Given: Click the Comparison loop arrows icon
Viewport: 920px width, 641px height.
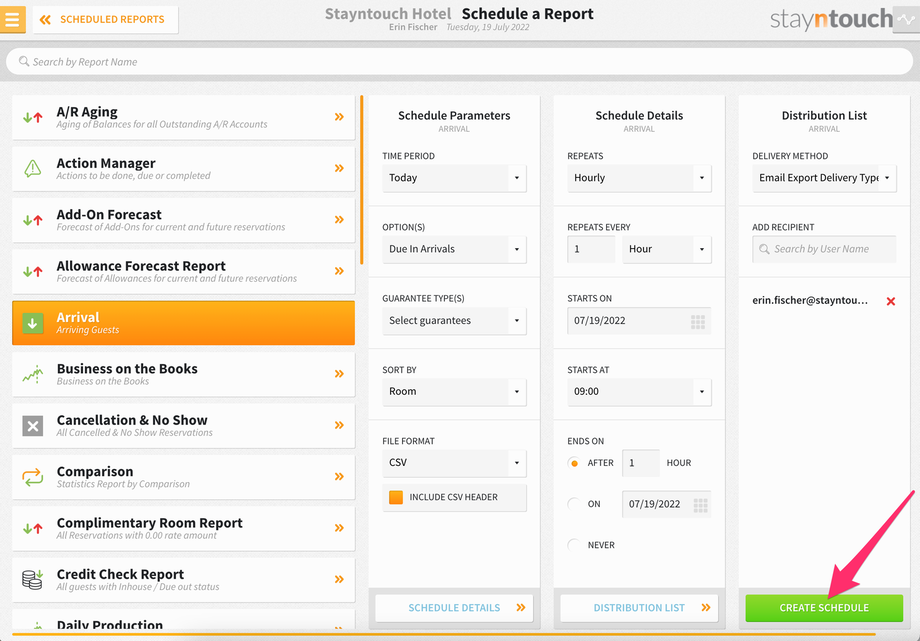Looking at the screenshot, I should click(x=33, y=477).
